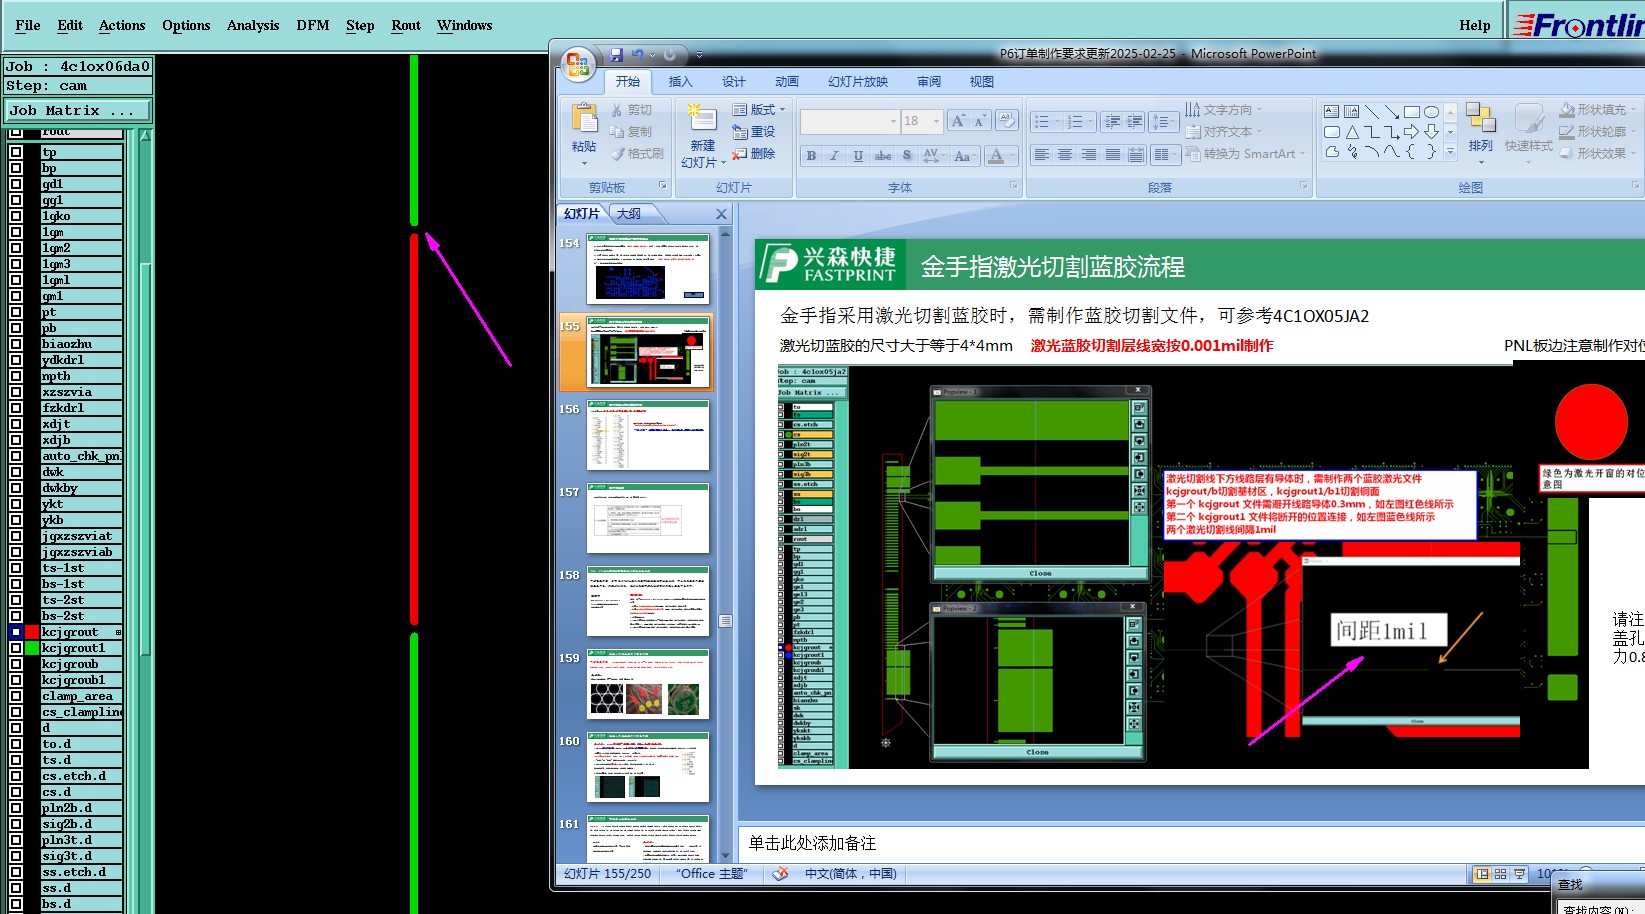The image size is (1645, 914).
Task: Decrease font size with shrink-font icon
Action: [980, 121]
